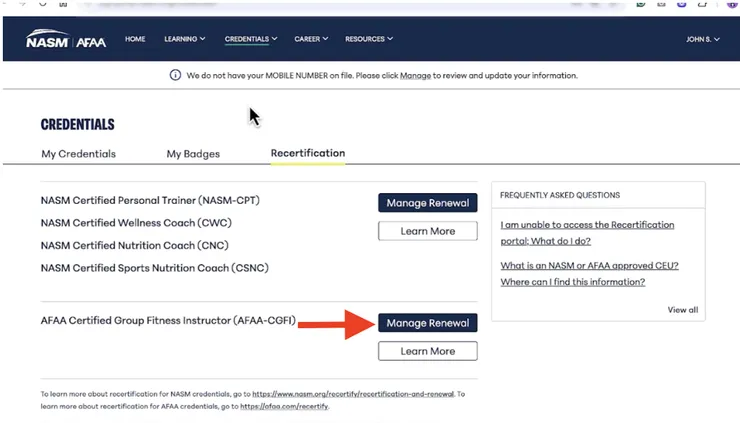Switch to the My Badges tab

click(193, 154)
